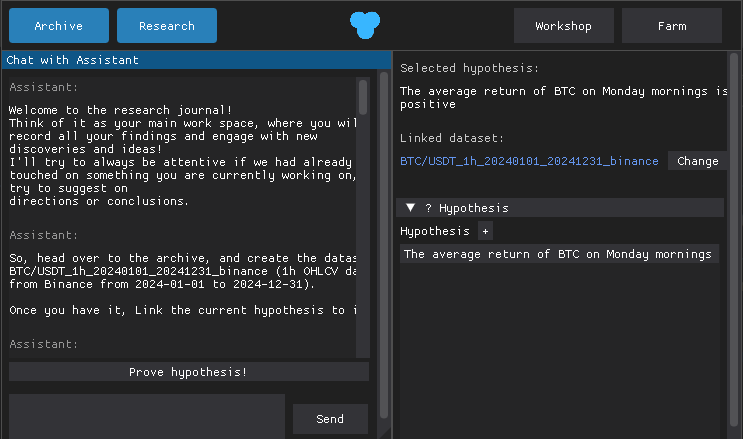
Task: Add a new hypothesis with plus button
Action: click(485, 231)
